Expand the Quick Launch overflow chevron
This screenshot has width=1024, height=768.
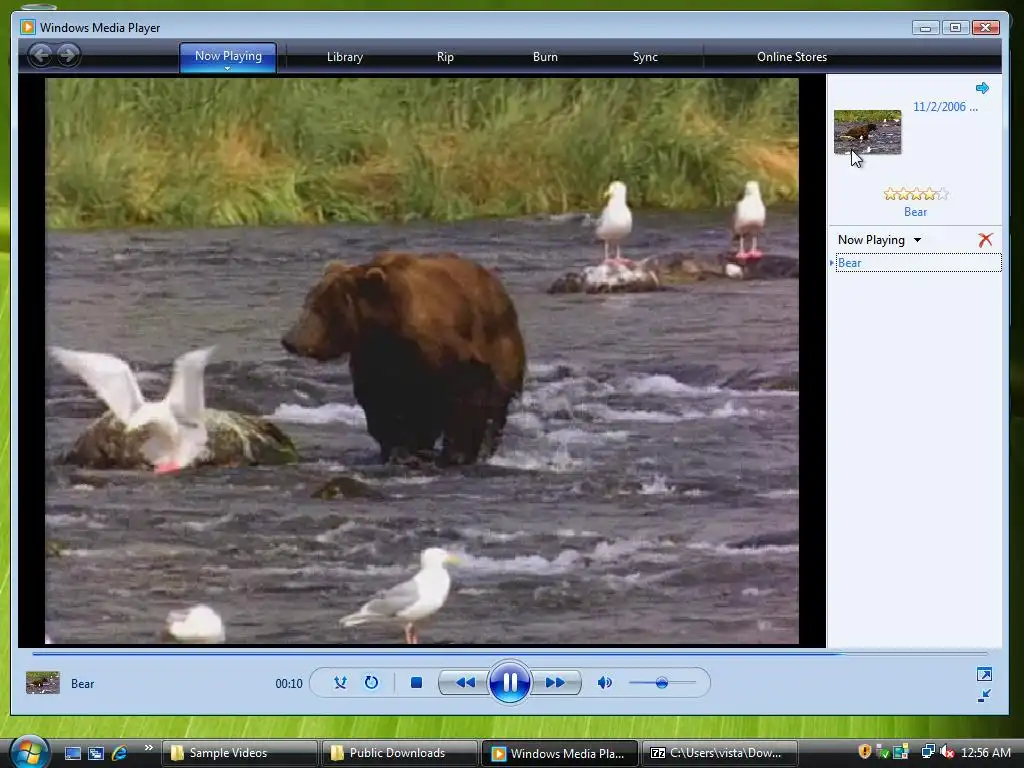coord(148,748)
